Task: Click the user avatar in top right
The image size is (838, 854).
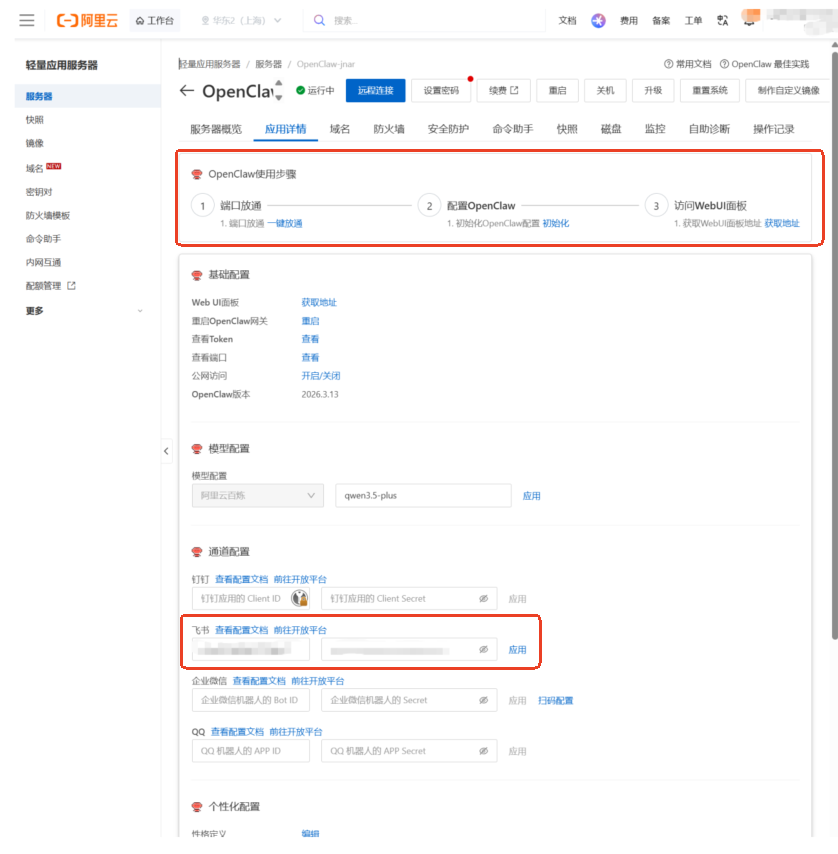Action: 749,19
